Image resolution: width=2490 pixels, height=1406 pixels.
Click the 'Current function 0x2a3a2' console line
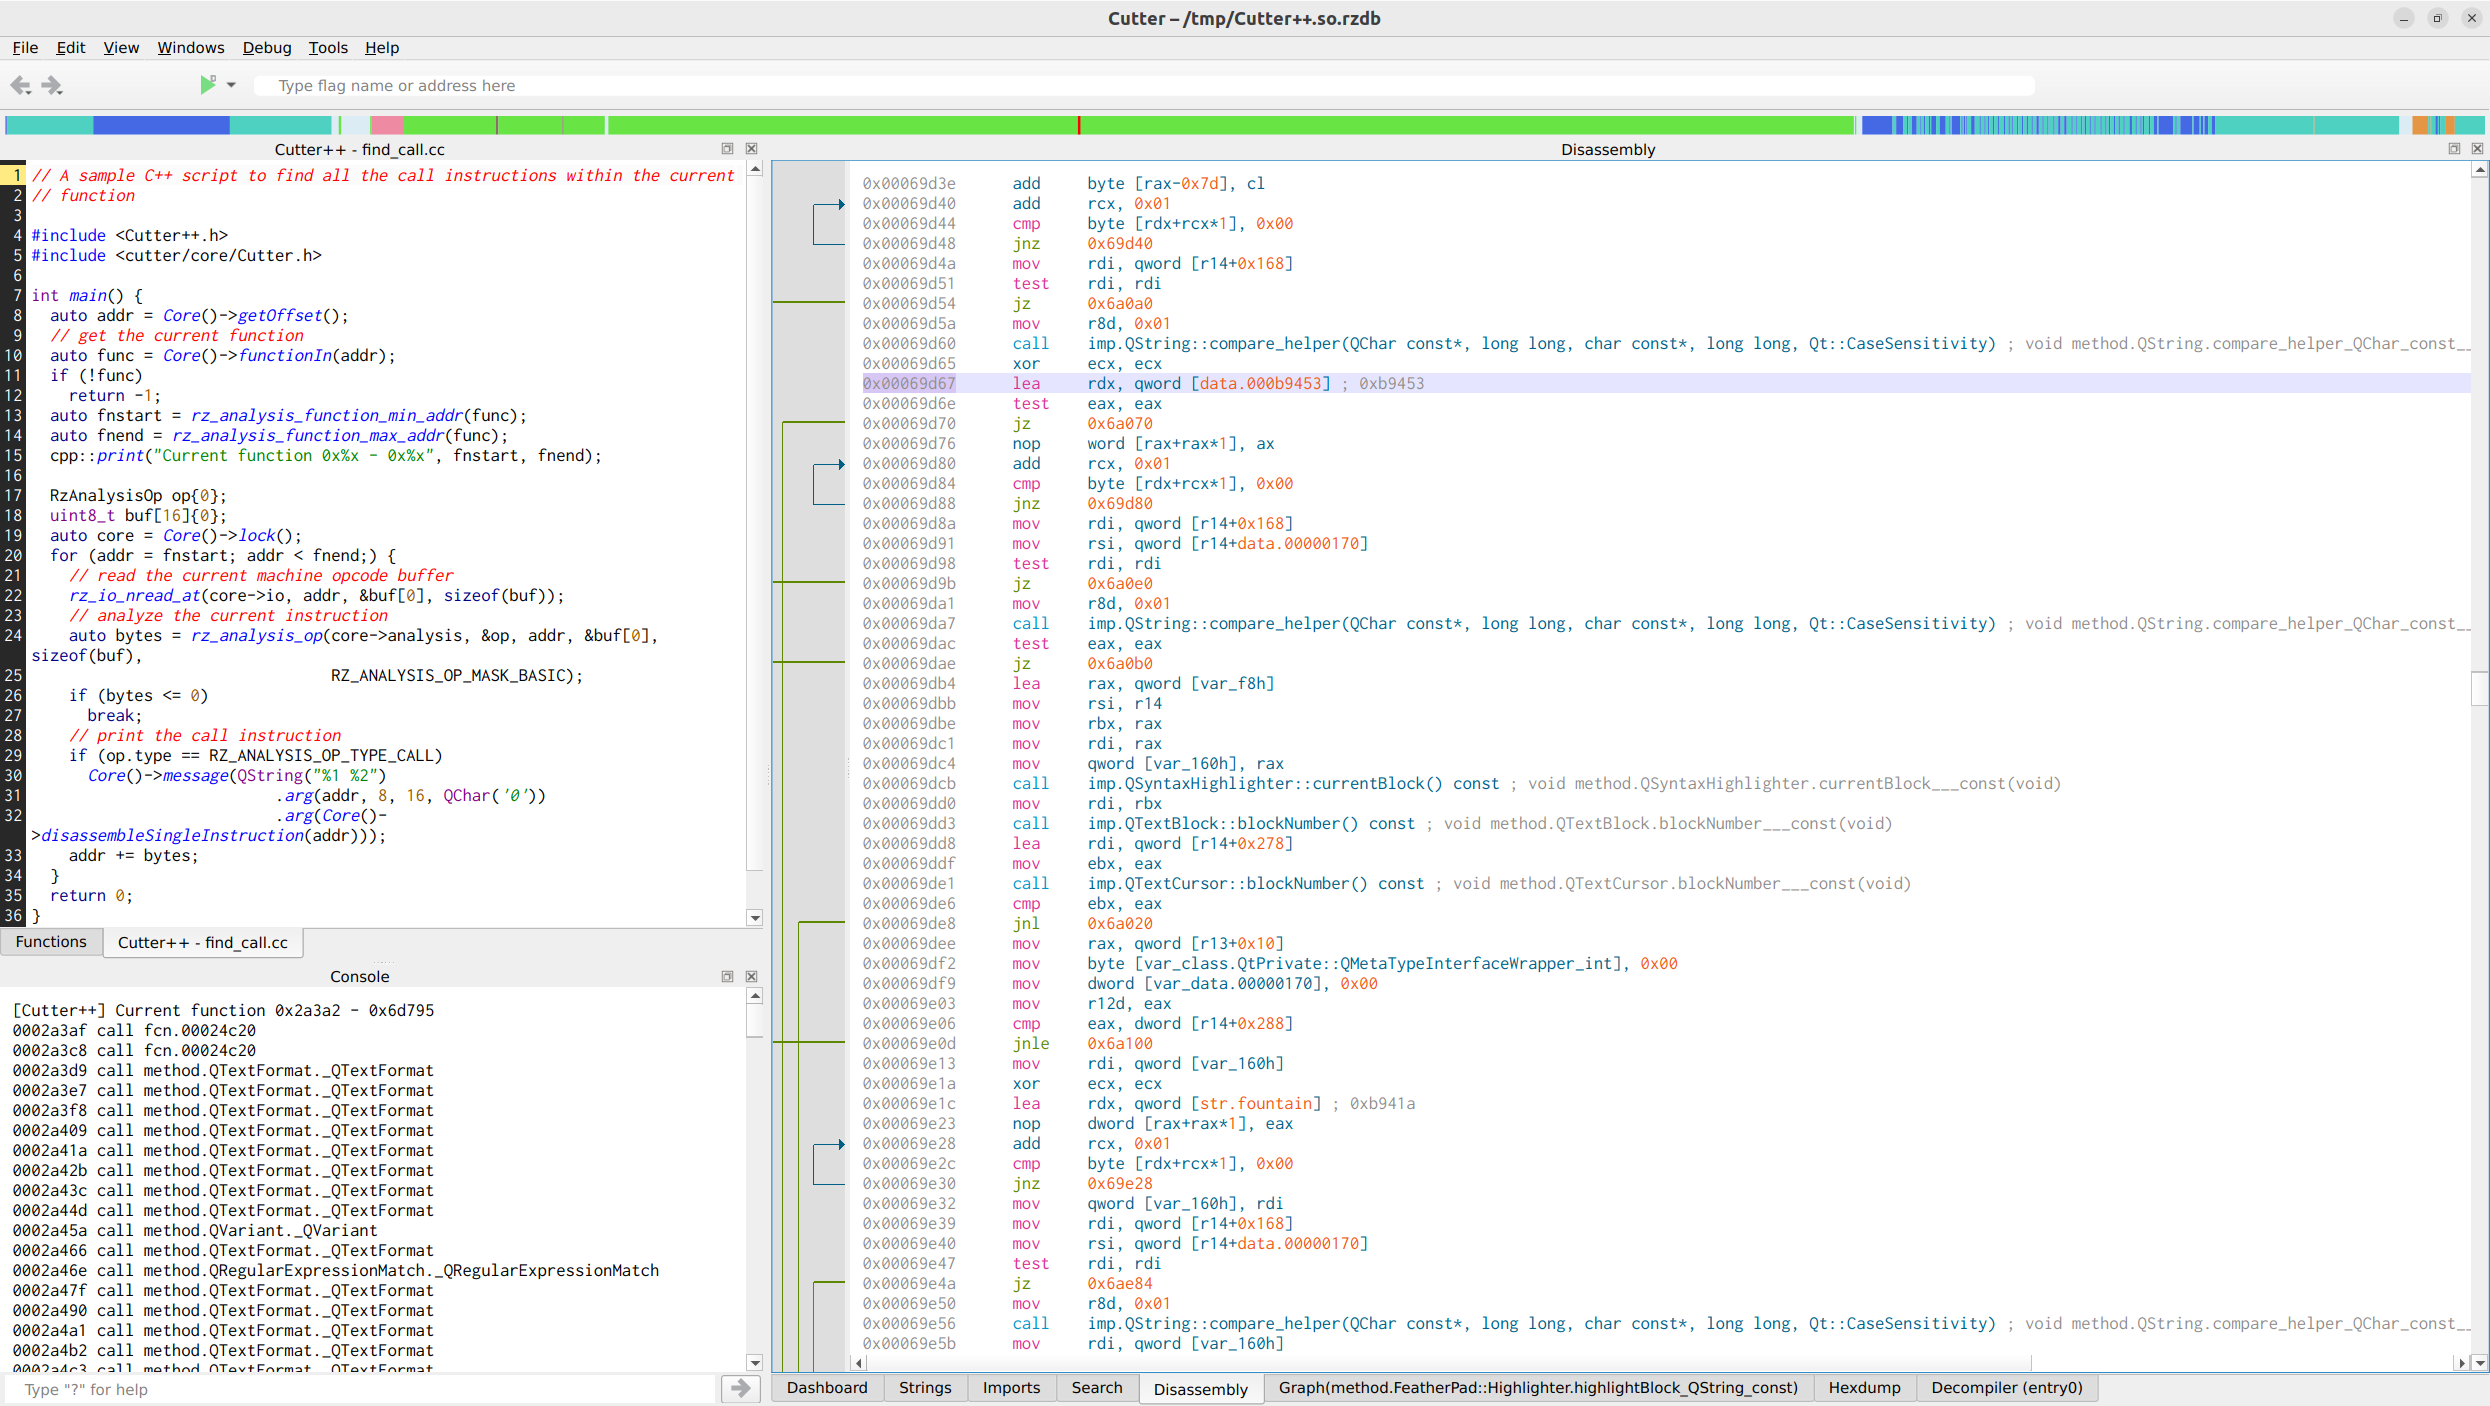[223, 1011]
